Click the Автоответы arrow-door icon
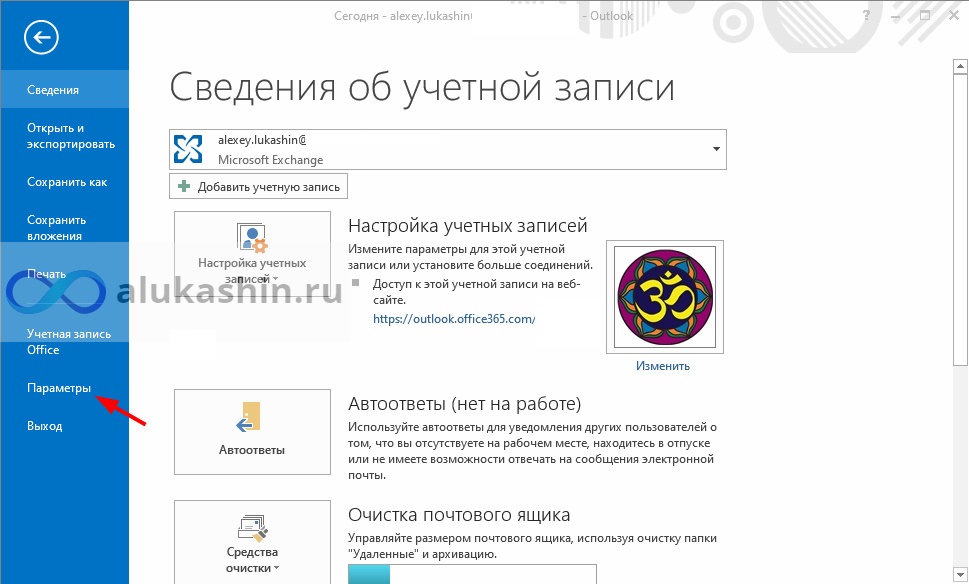Screen dimensions: 969x584 249,417
